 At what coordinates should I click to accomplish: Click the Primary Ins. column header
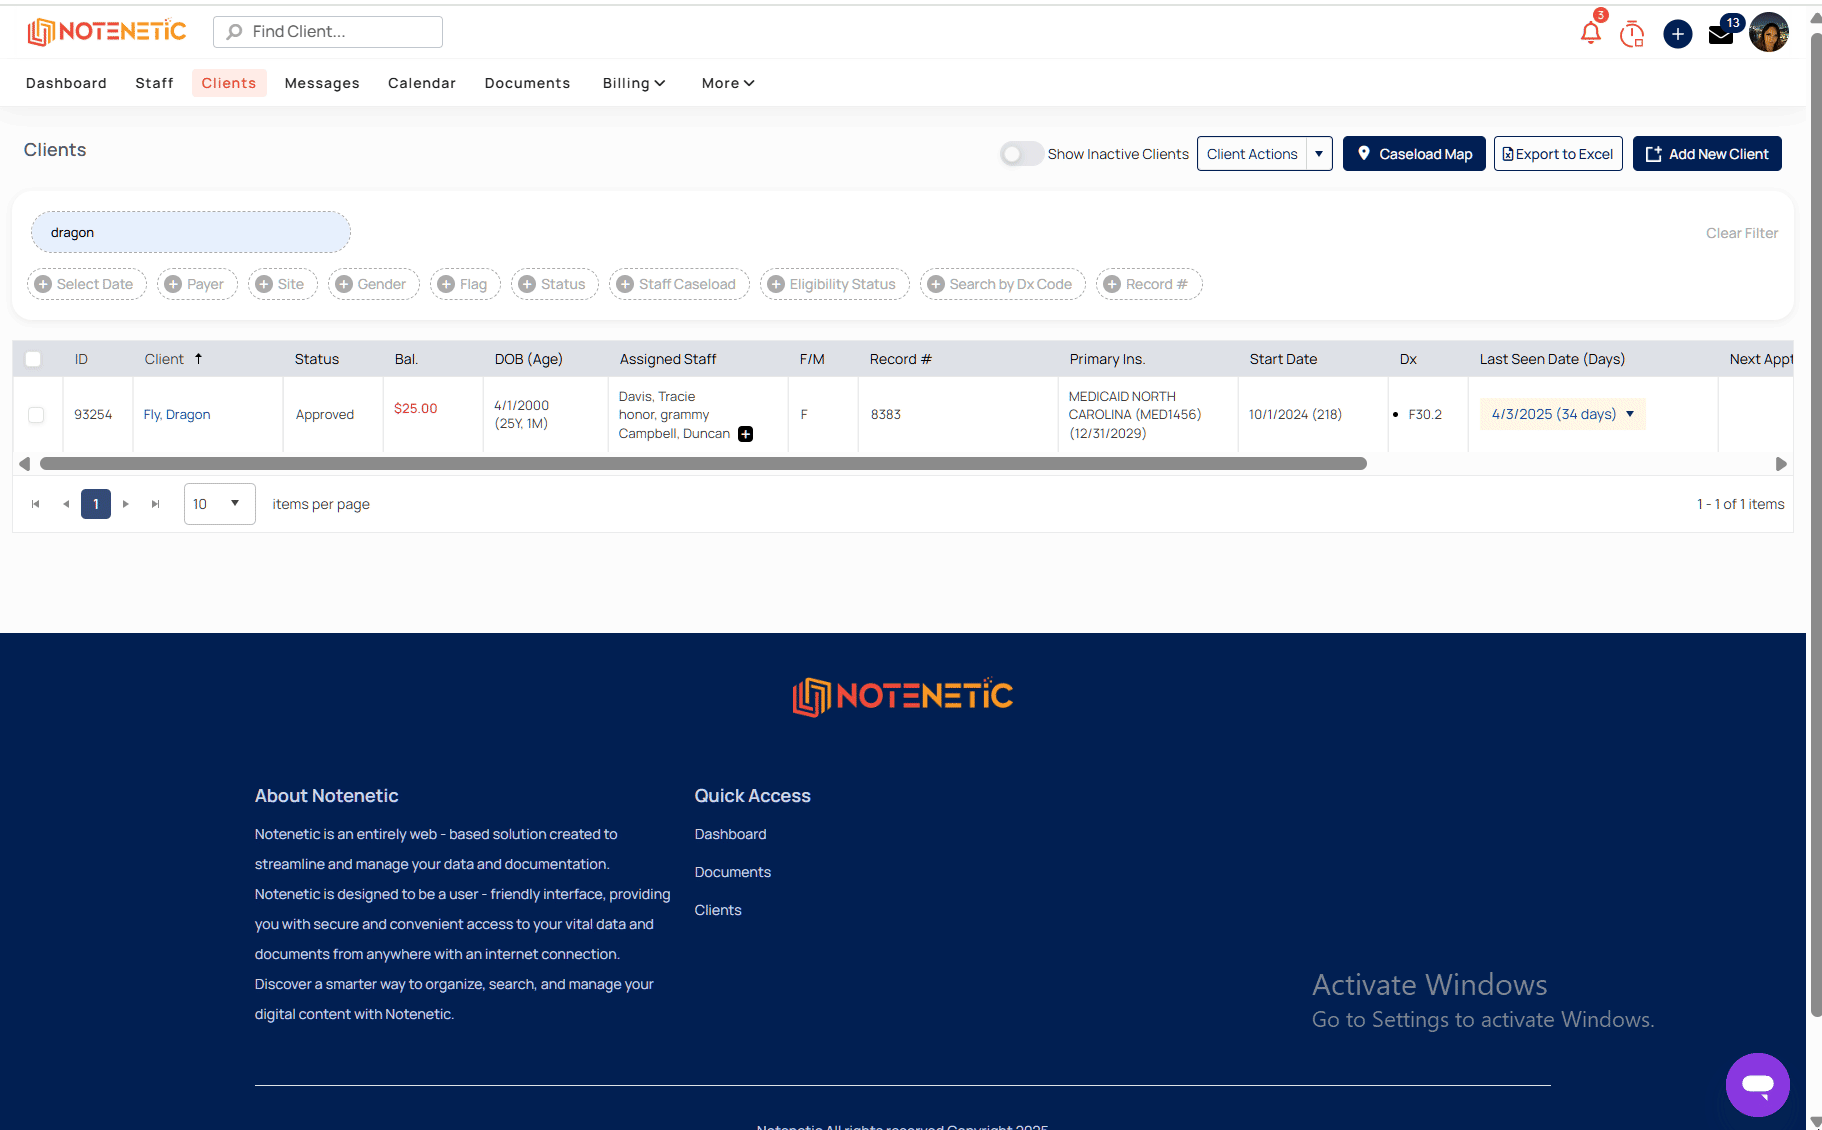[1107, 359]
